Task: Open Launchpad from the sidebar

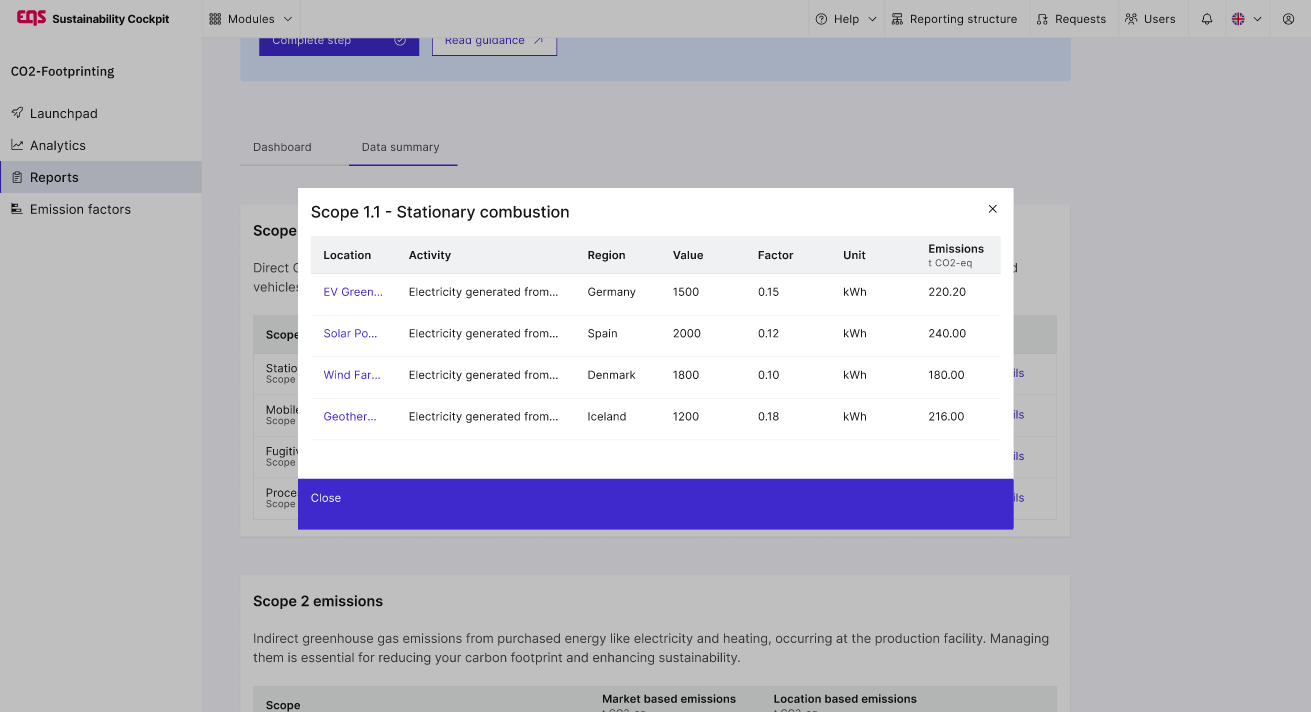Action: (x=63, y=114)
